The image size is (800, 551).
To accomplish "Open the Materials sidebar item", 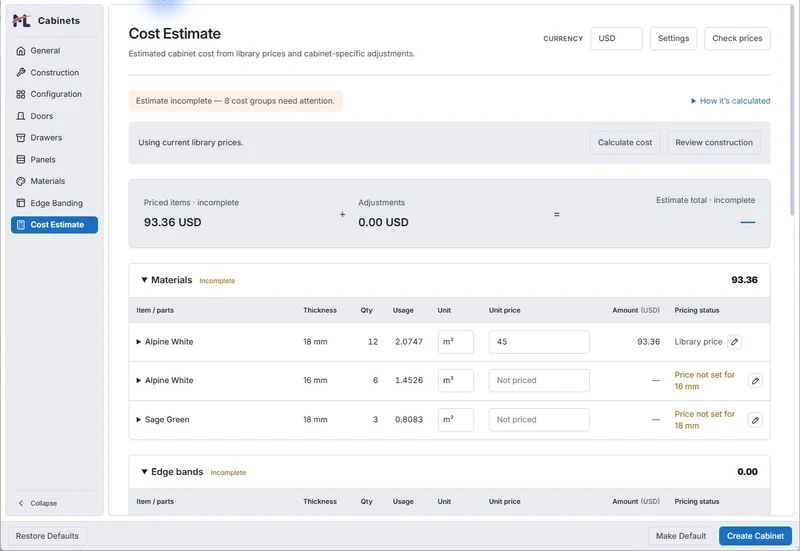I will [54, 181].
